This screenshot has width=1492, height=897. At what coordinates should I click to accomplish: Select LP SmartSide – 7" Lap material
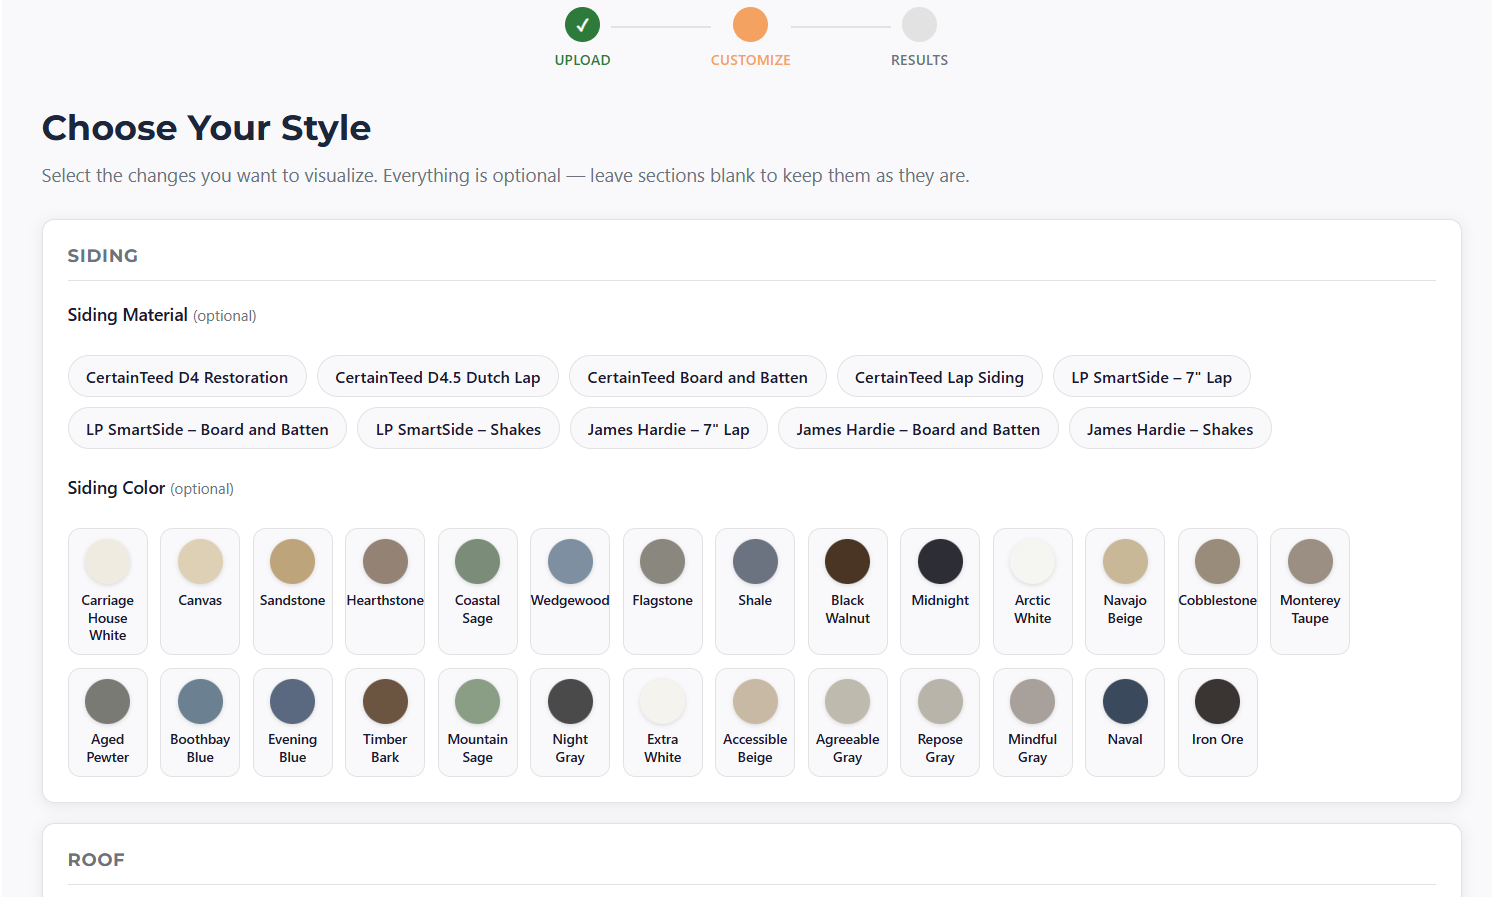point(1151,377)
